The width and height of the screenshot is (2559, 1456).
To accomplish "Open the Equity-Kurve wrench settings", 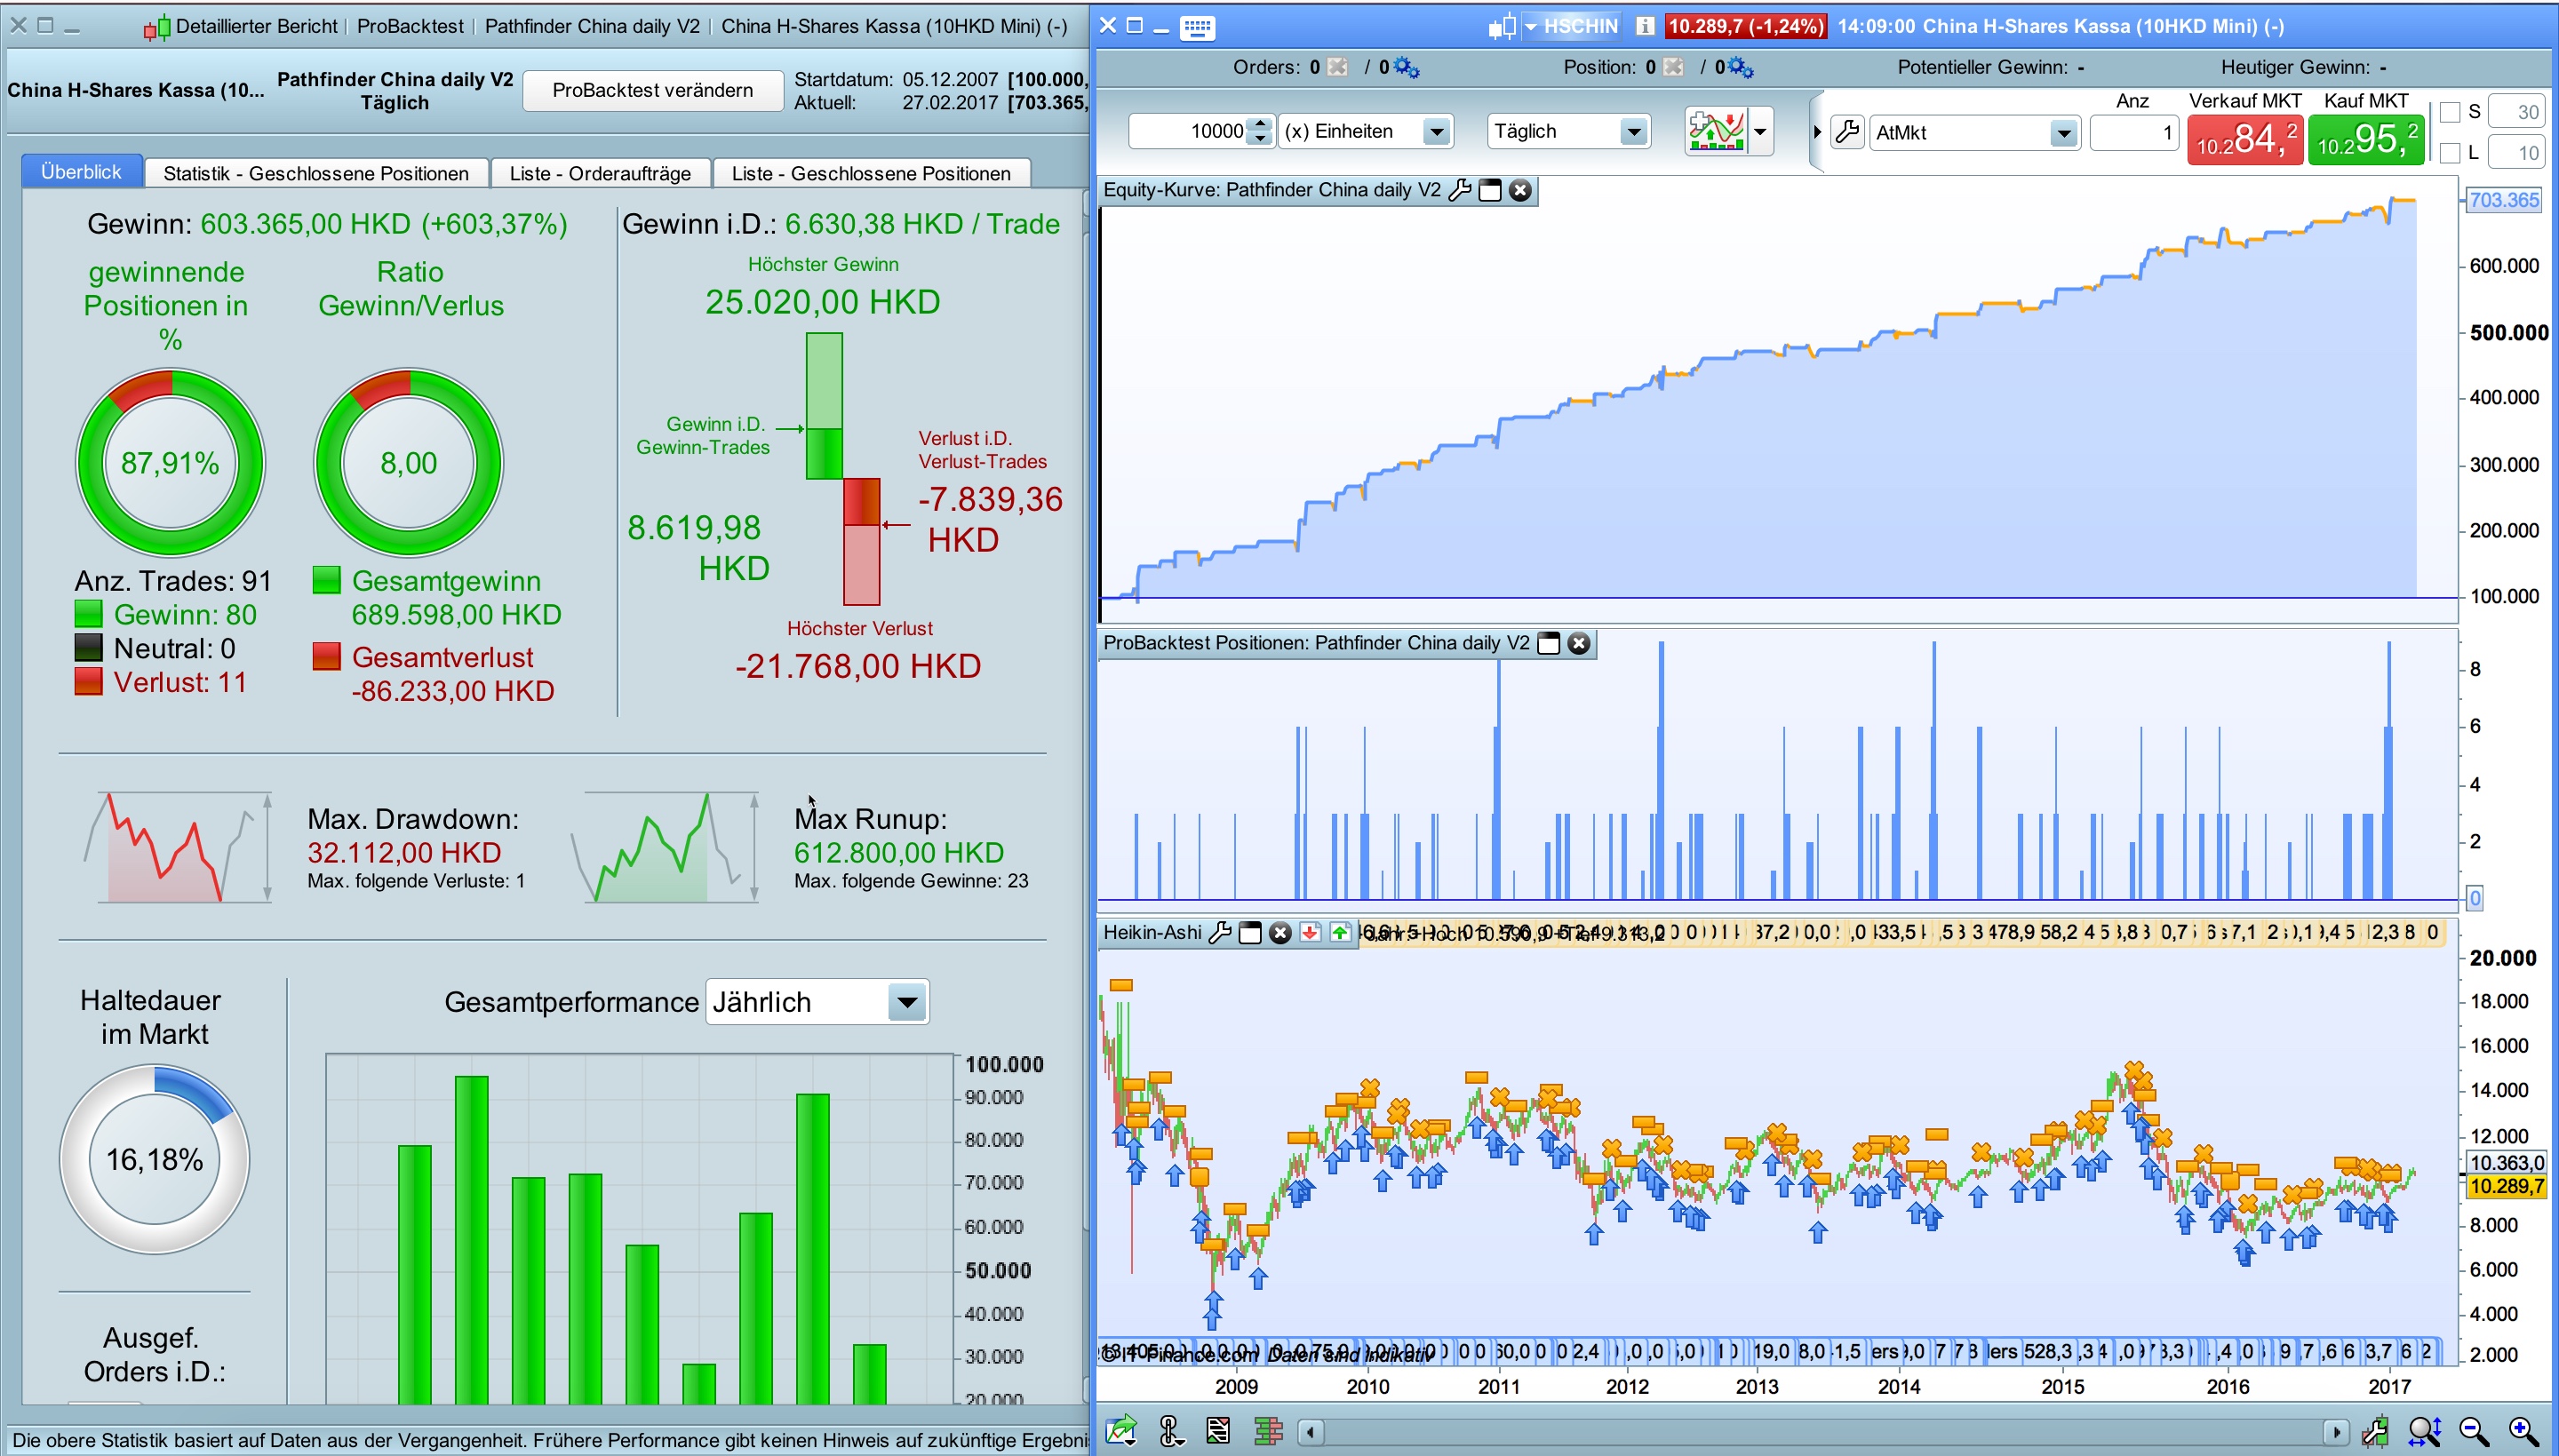I will pyautogui.click(x=1459, y=190).
